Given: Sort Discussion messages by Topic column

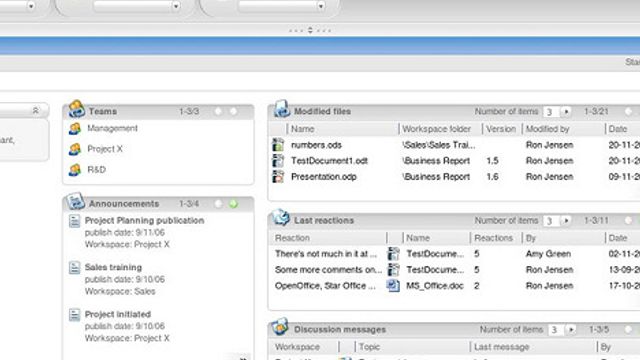Looking at the screenshot, I should point(369,347).
